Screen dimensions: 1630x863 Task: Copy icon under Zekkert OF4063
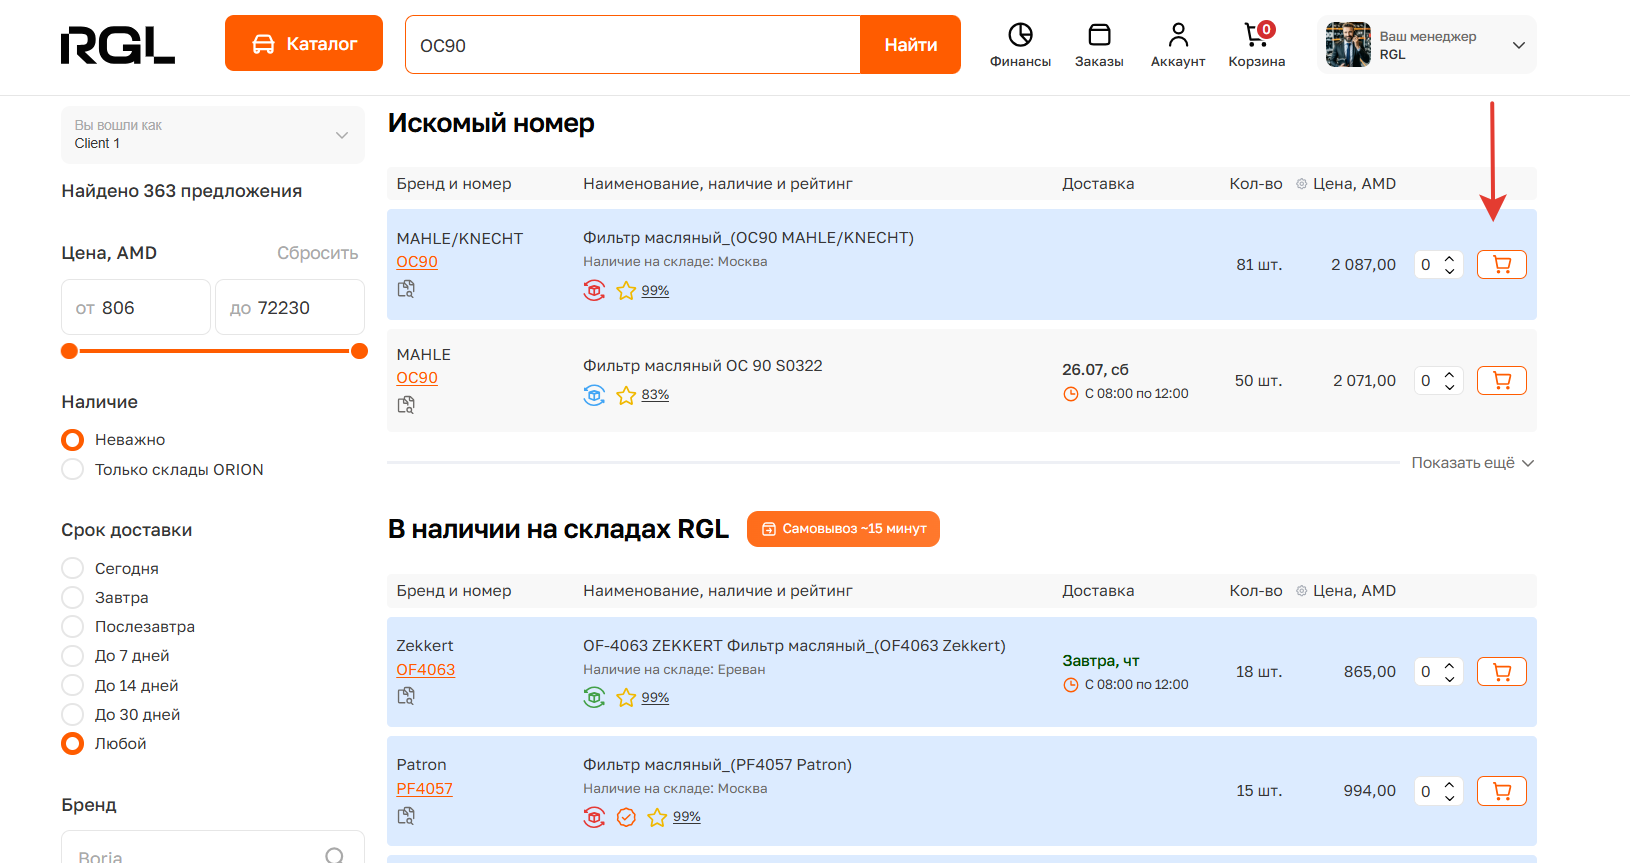406,696
